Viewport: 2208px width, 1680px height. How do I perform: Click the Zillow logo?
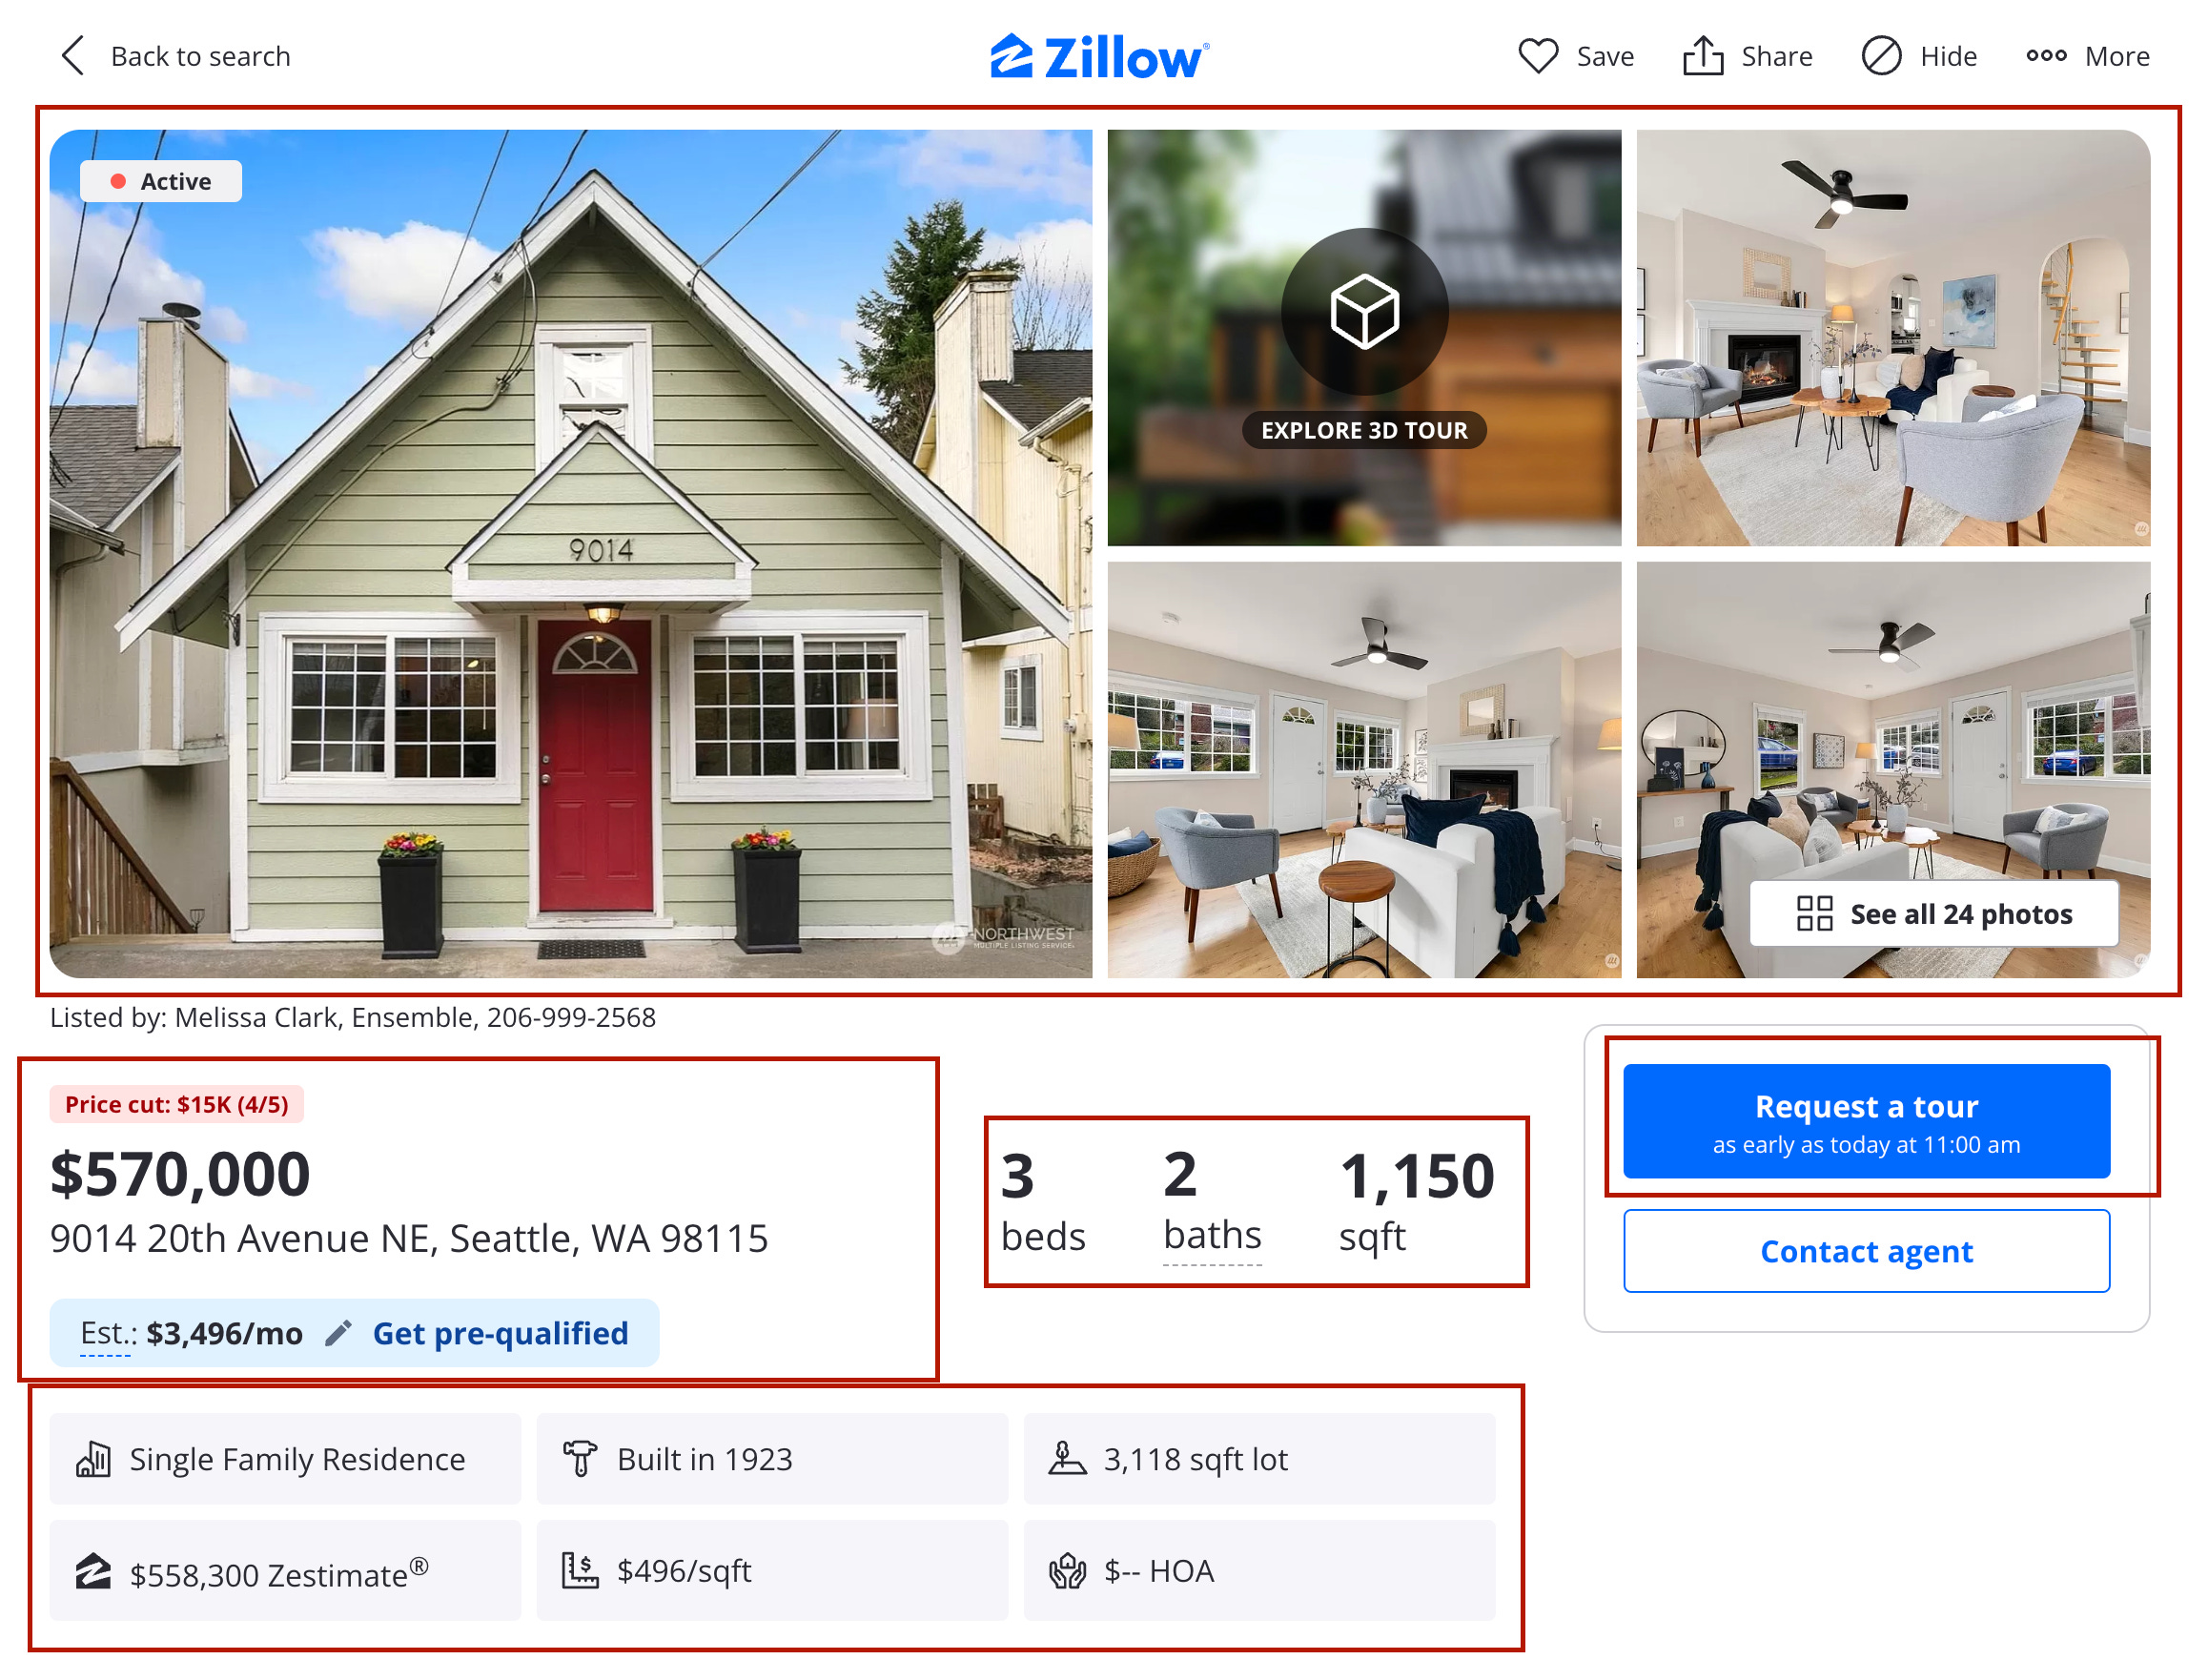coord(1099,57)
